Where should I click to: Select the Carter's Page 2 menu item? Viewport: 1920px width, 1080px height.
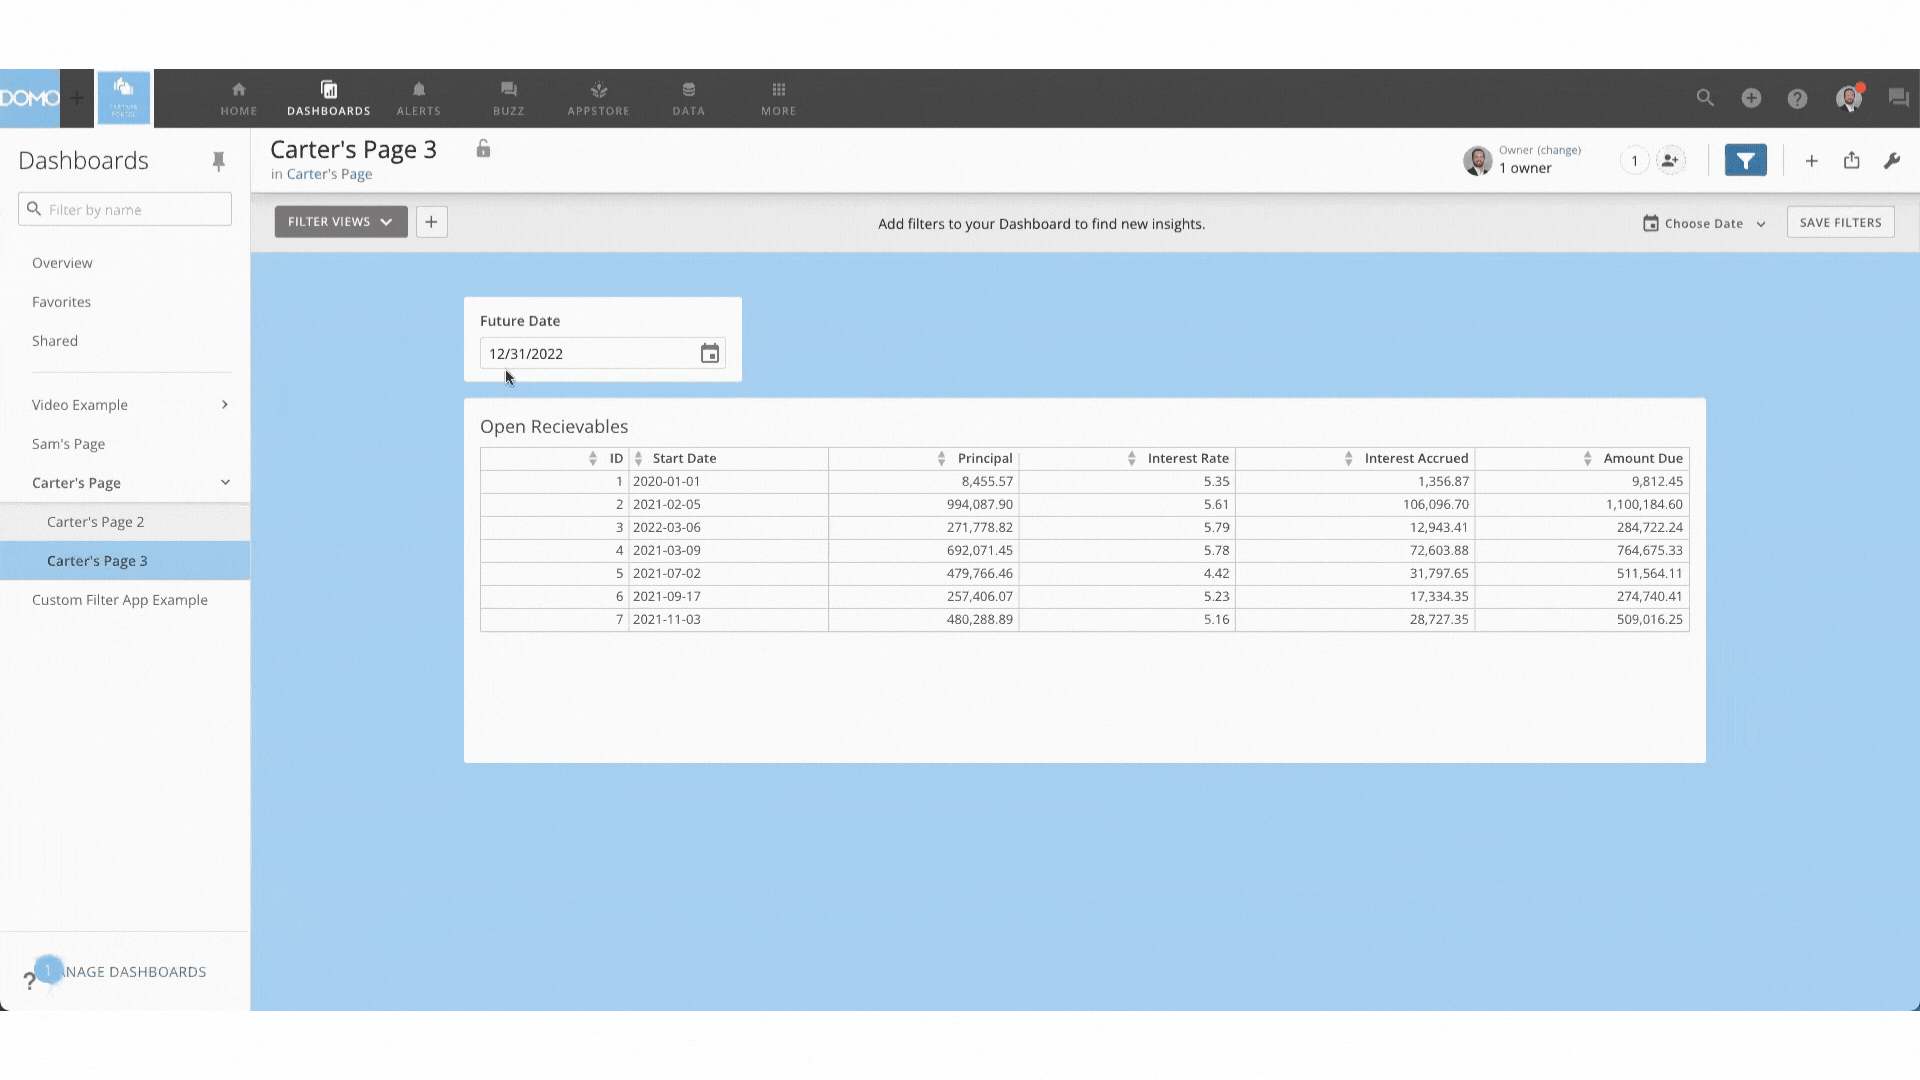(96, 521)
